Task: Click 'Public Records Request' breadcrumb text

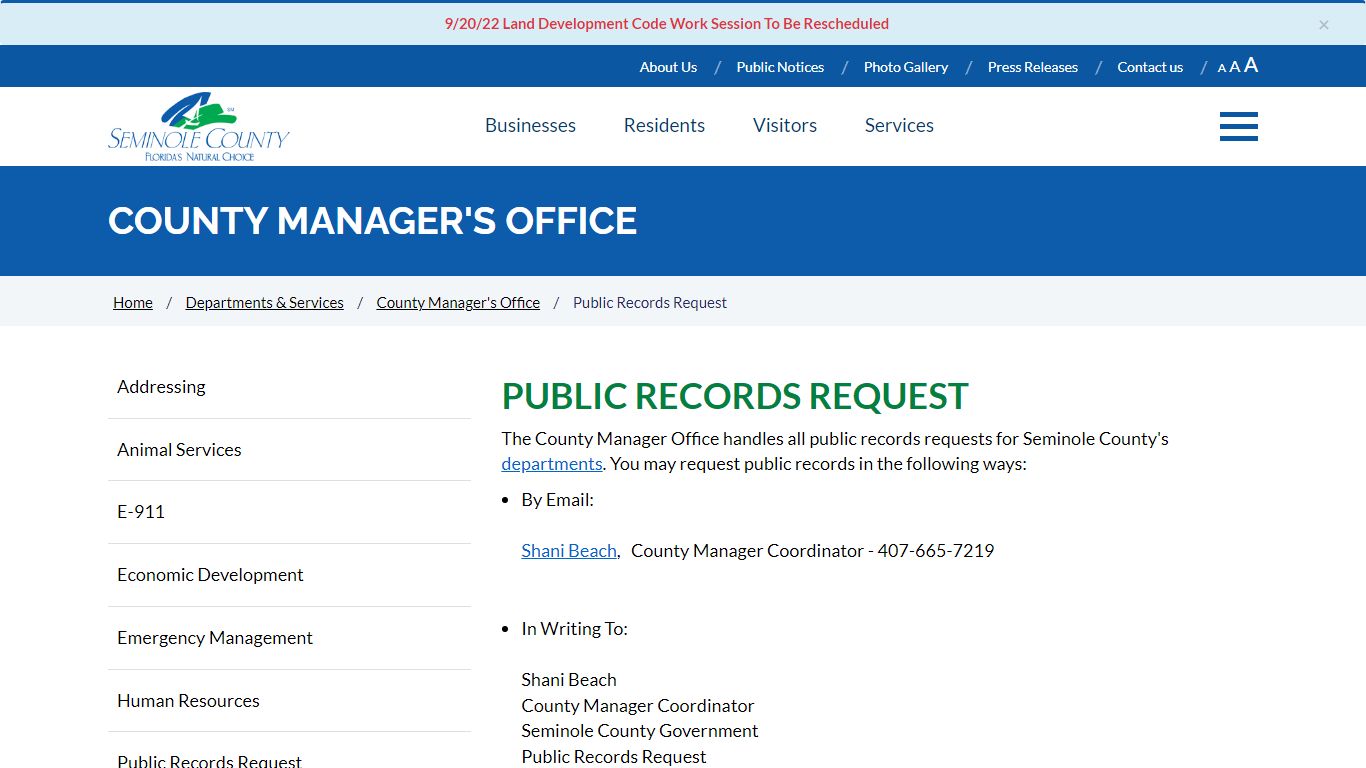Action: point(650,303)
